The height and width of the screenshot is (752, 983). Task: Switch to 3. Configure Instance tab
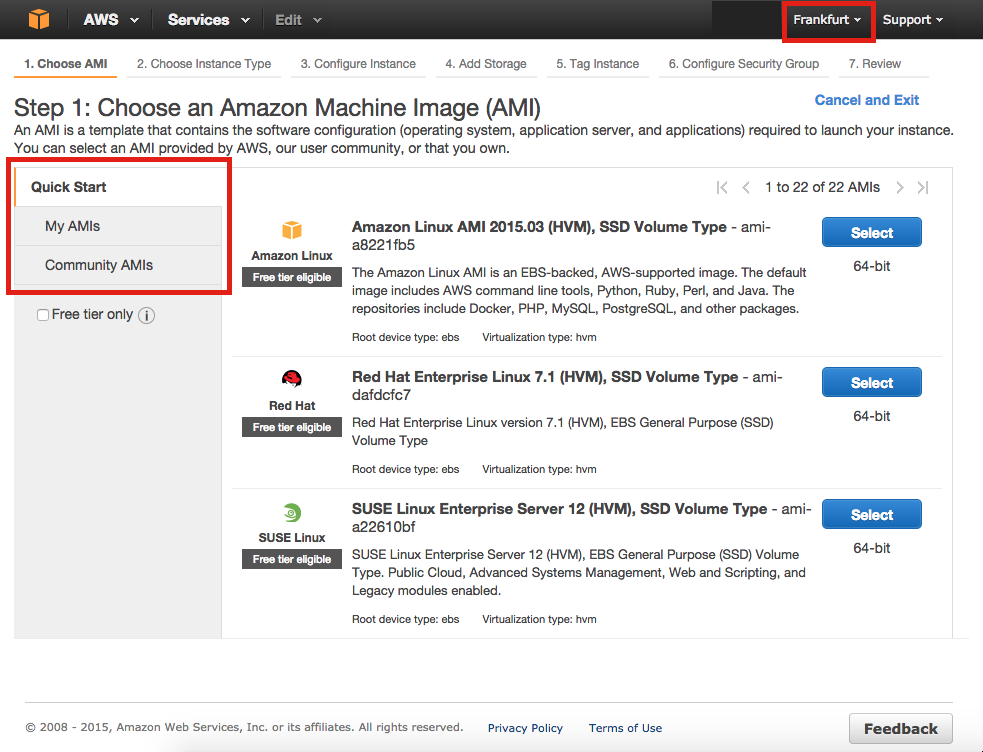pyautogui.click(x=358, y=64)
